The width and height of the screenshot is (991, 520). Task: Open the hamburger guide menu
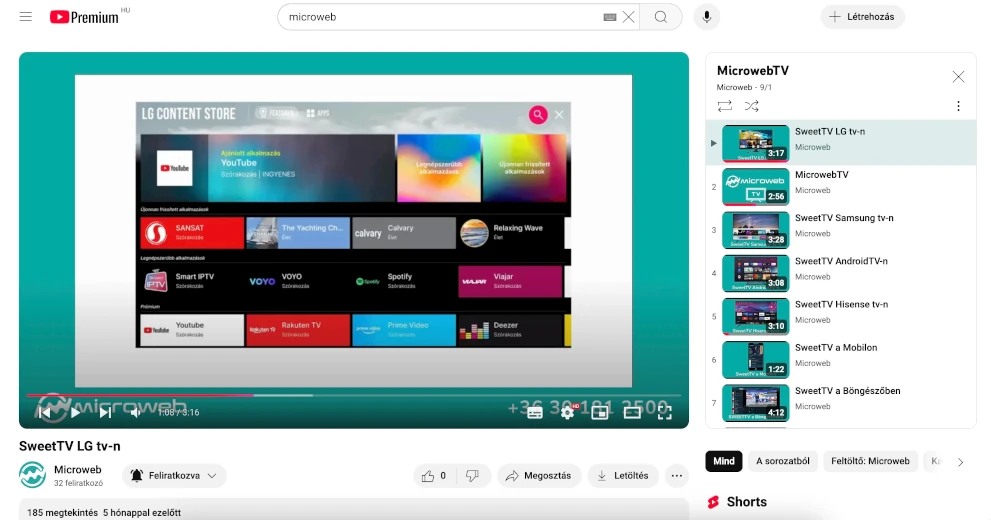tap(25, 17)
